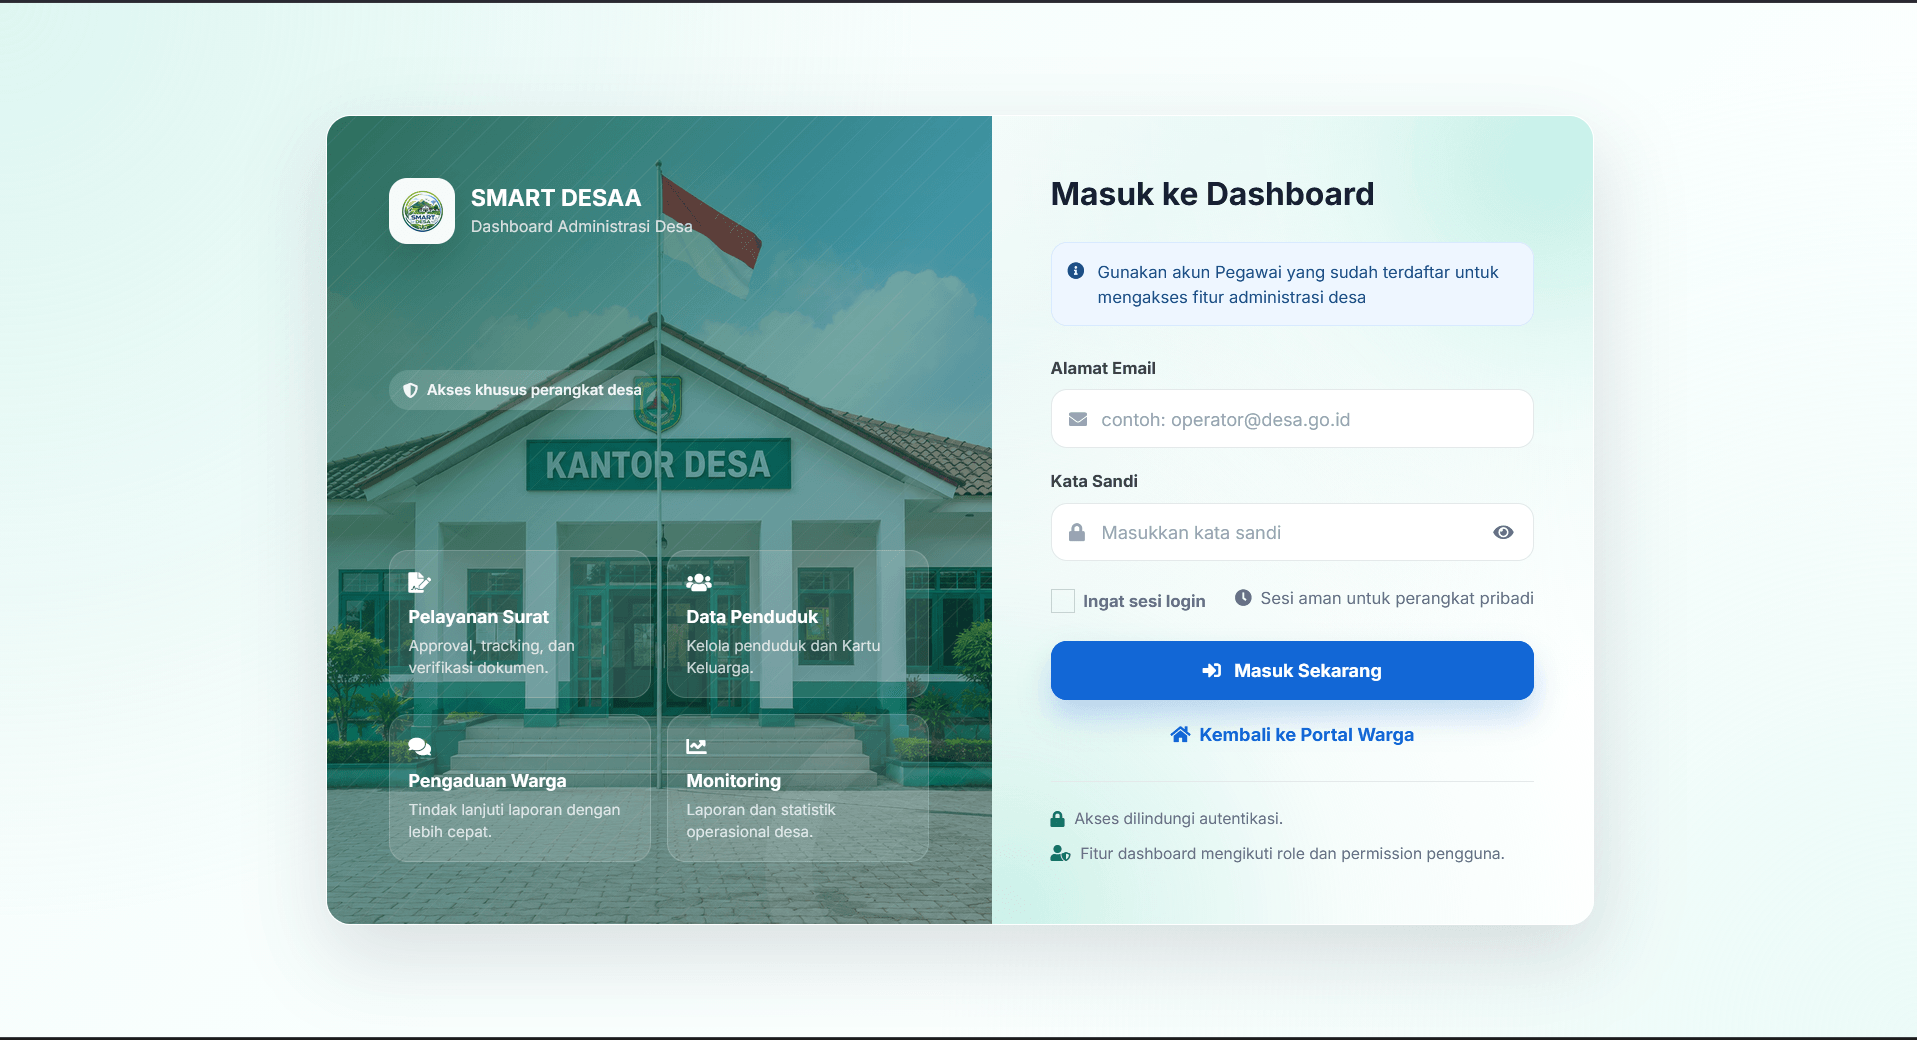Open the Kembali ke Portal Warga link
This screenshot has height=1040, width=1917.
tap(1292, 735)
